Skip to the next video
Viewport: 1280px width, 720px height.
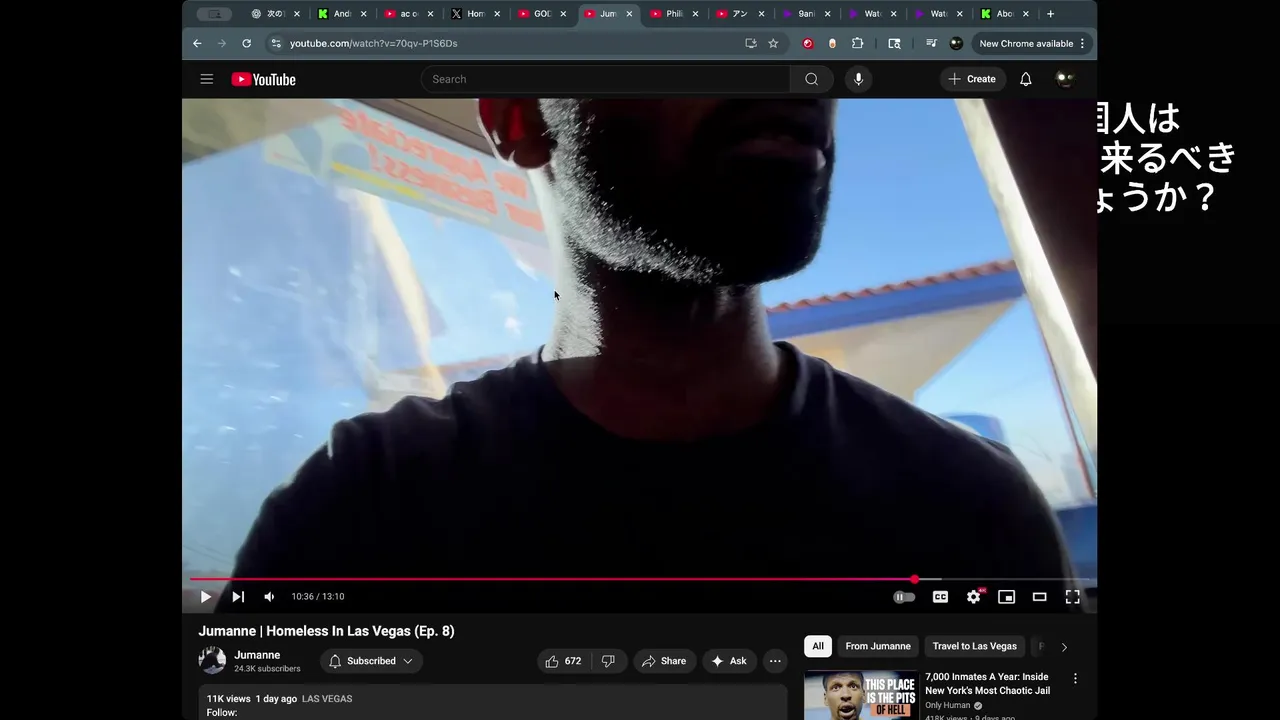tap(238, 597)
